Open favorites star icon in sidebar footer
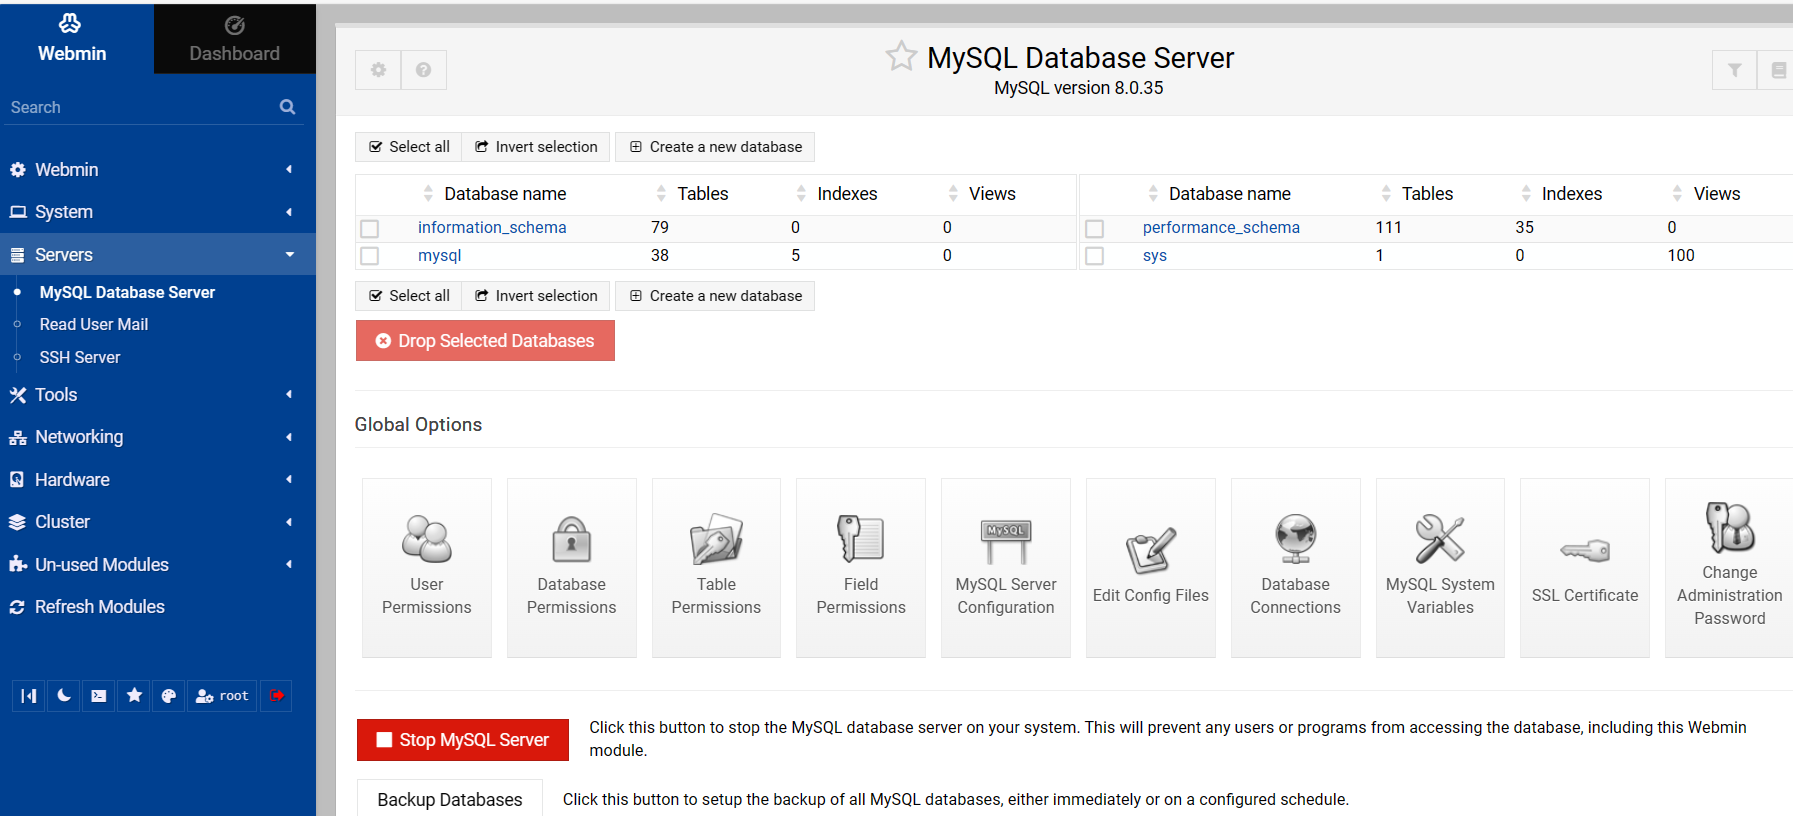The width and height of the screenshot is (1793, 816). tap(134, 696)
